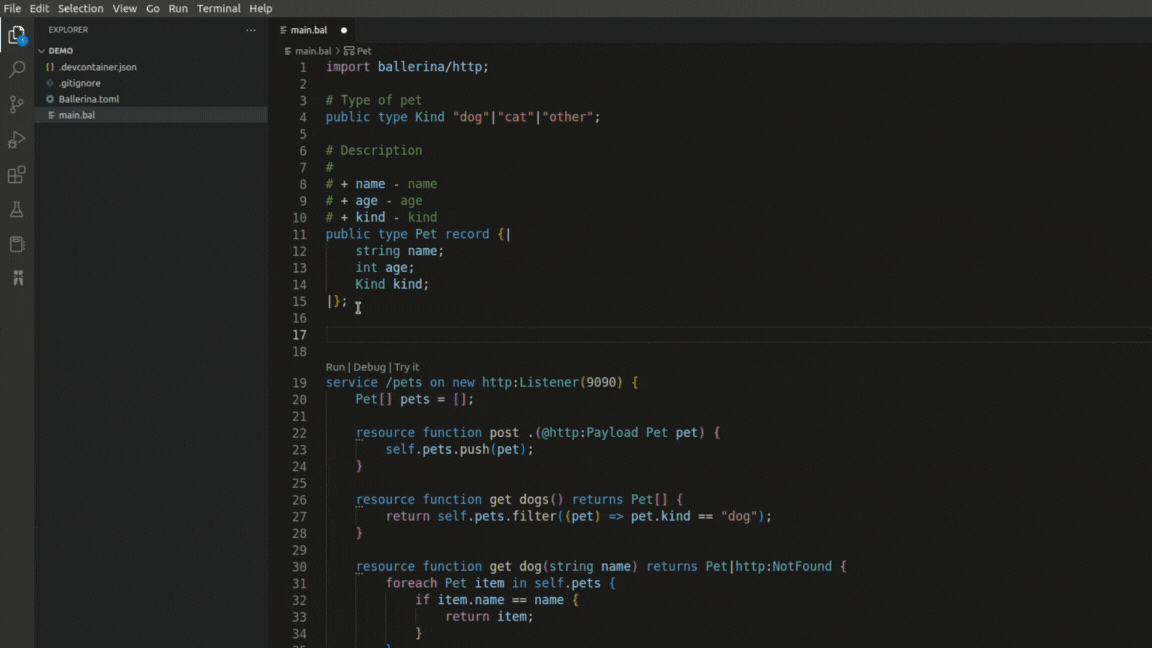The image size is (1152, 648).
Task: Click the 'service /pets' declaration line
Action: (482, 383)
